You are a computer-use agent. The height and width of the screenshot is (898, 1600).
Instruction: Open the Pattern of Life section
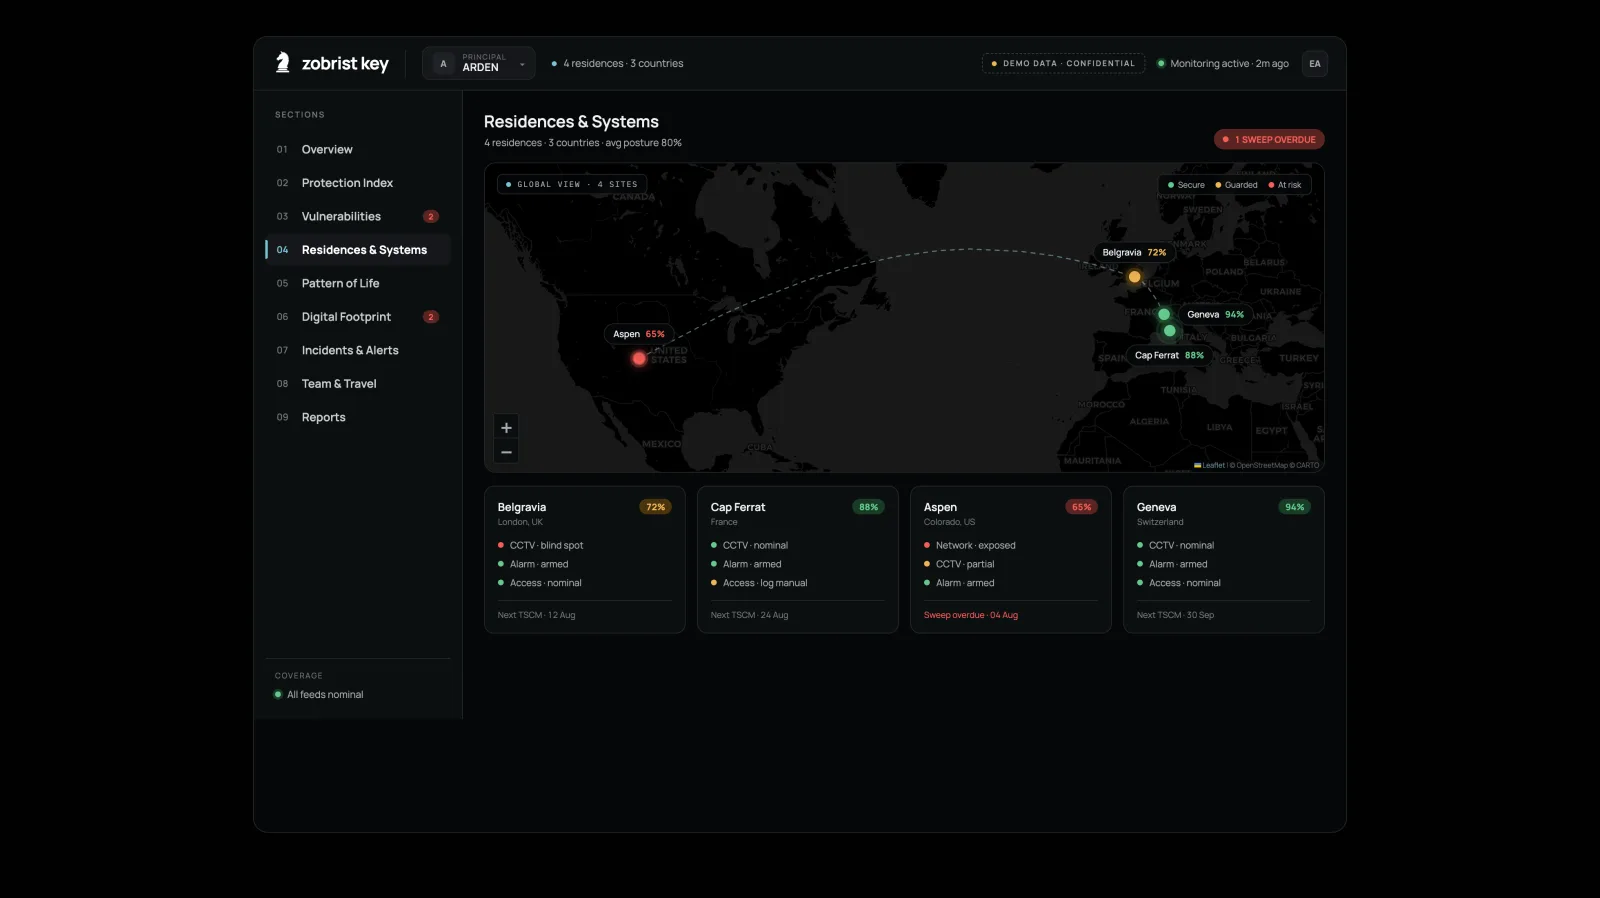(x=358, y=284)
